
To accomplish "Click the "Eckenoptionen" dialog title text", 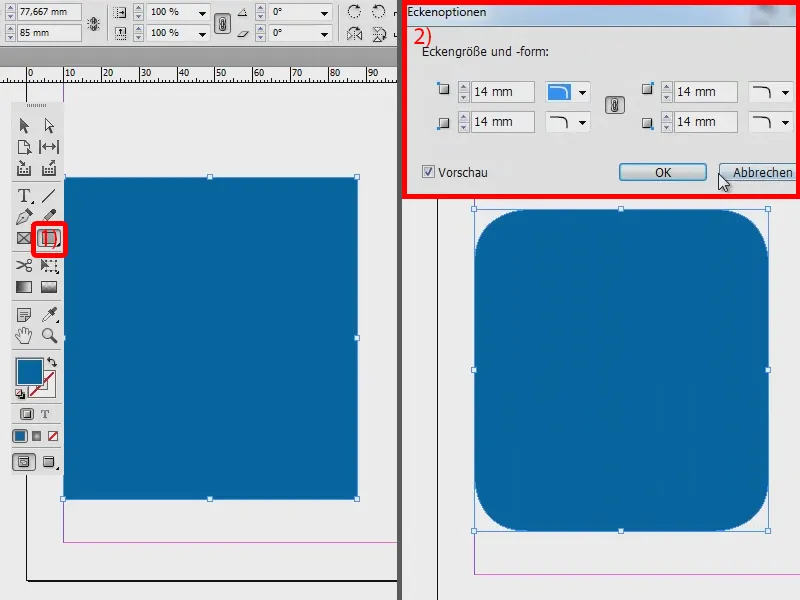I will pyautogui.click(x=447, y=12).
